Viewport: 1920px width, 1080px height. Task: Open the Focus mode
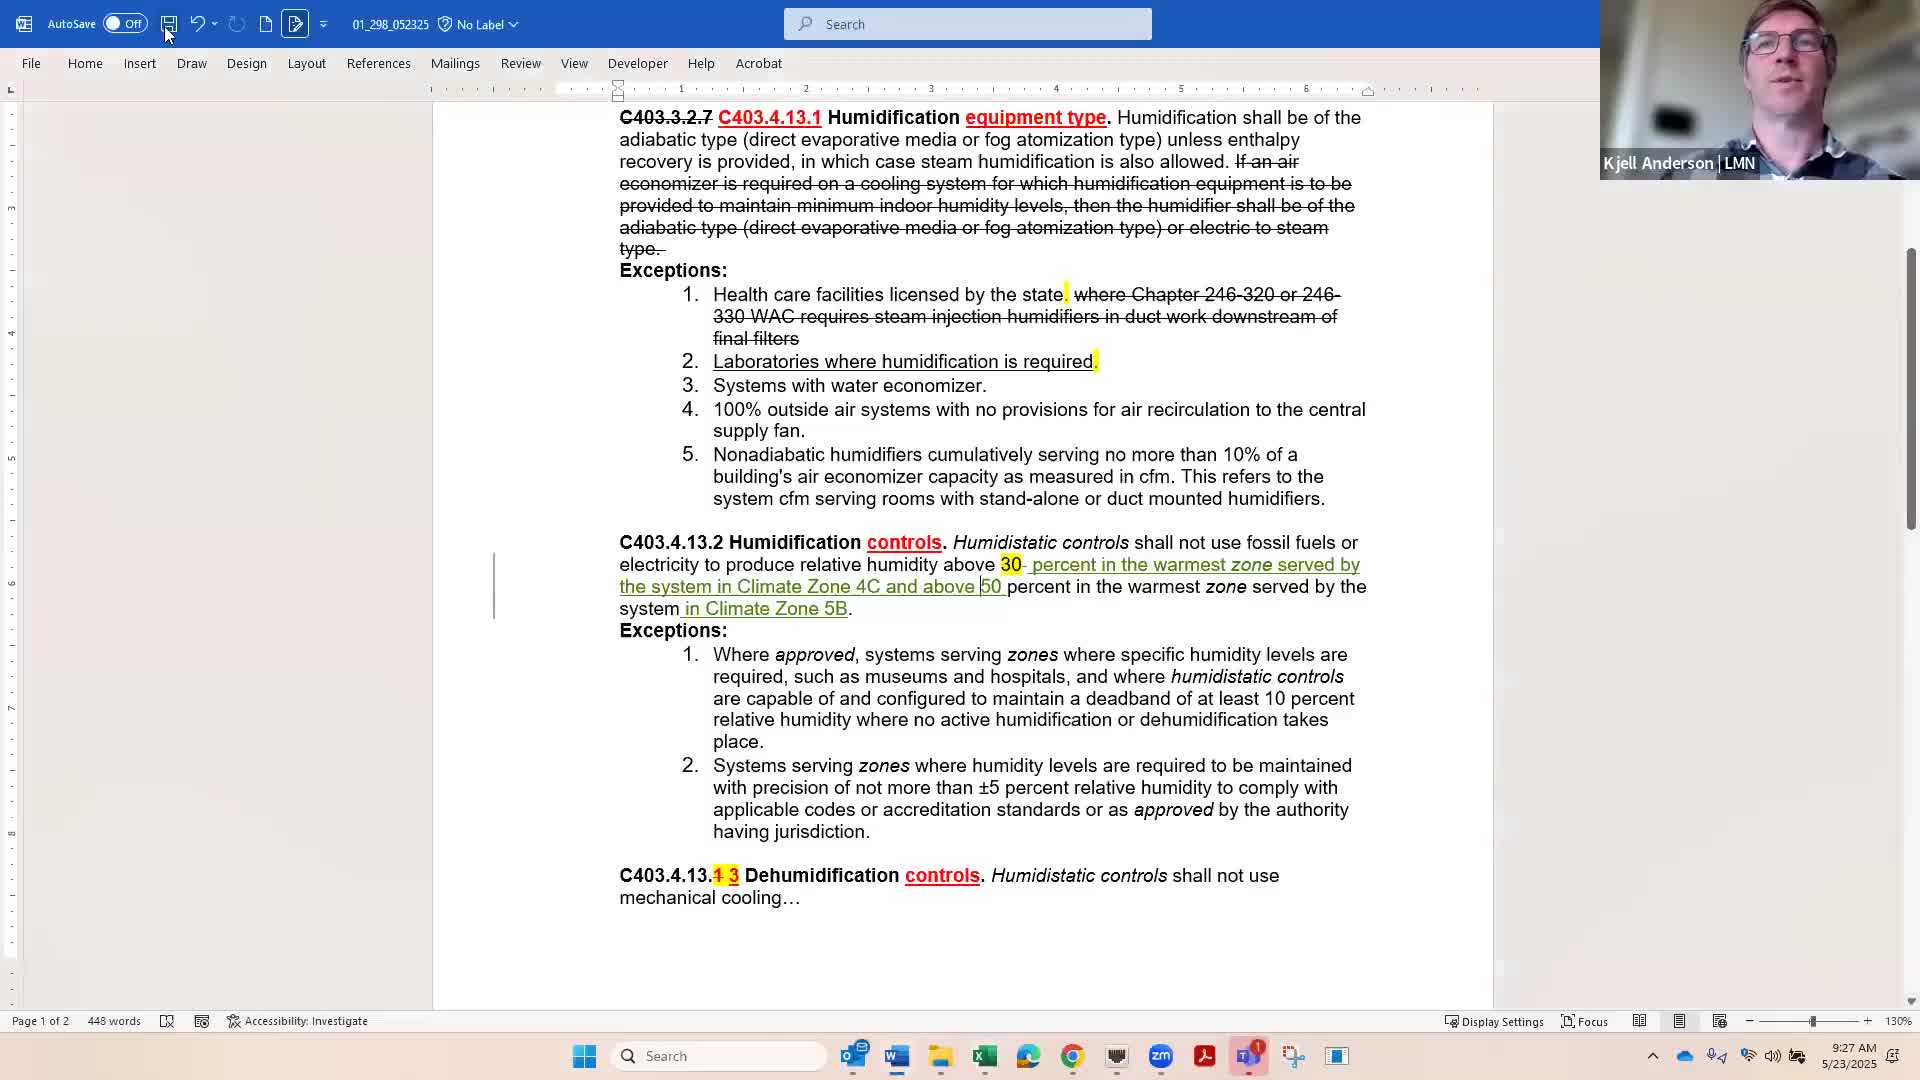(x=1585, y=1021)
